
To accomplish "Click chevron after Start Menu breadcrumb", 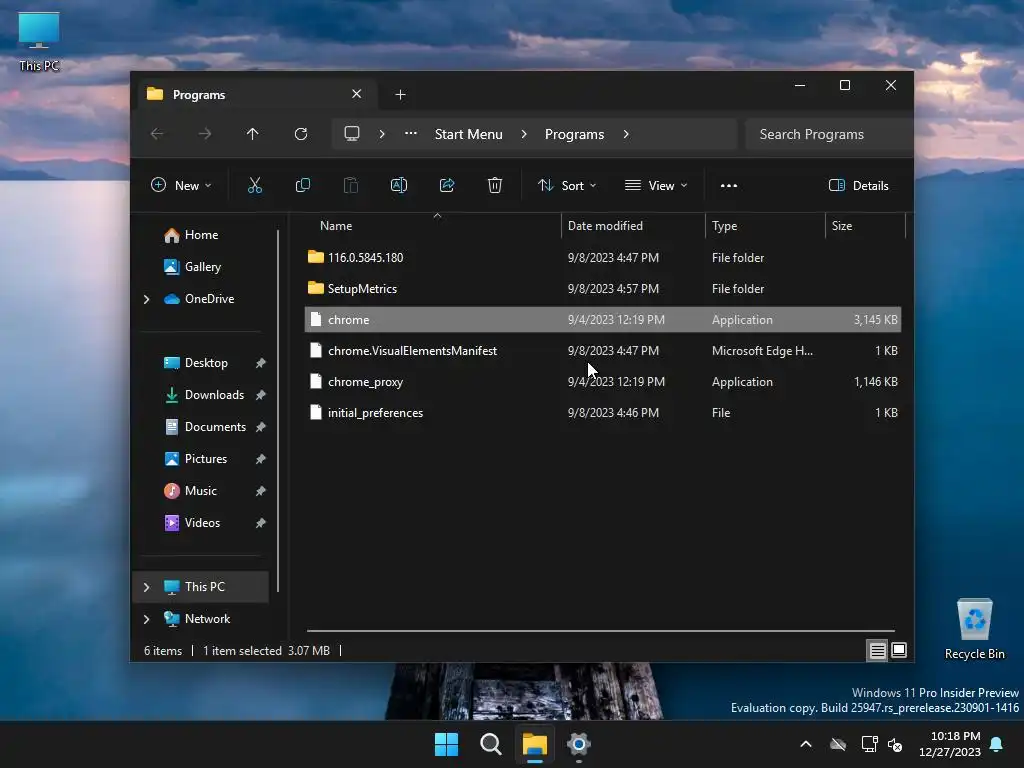I will [524, 134].
